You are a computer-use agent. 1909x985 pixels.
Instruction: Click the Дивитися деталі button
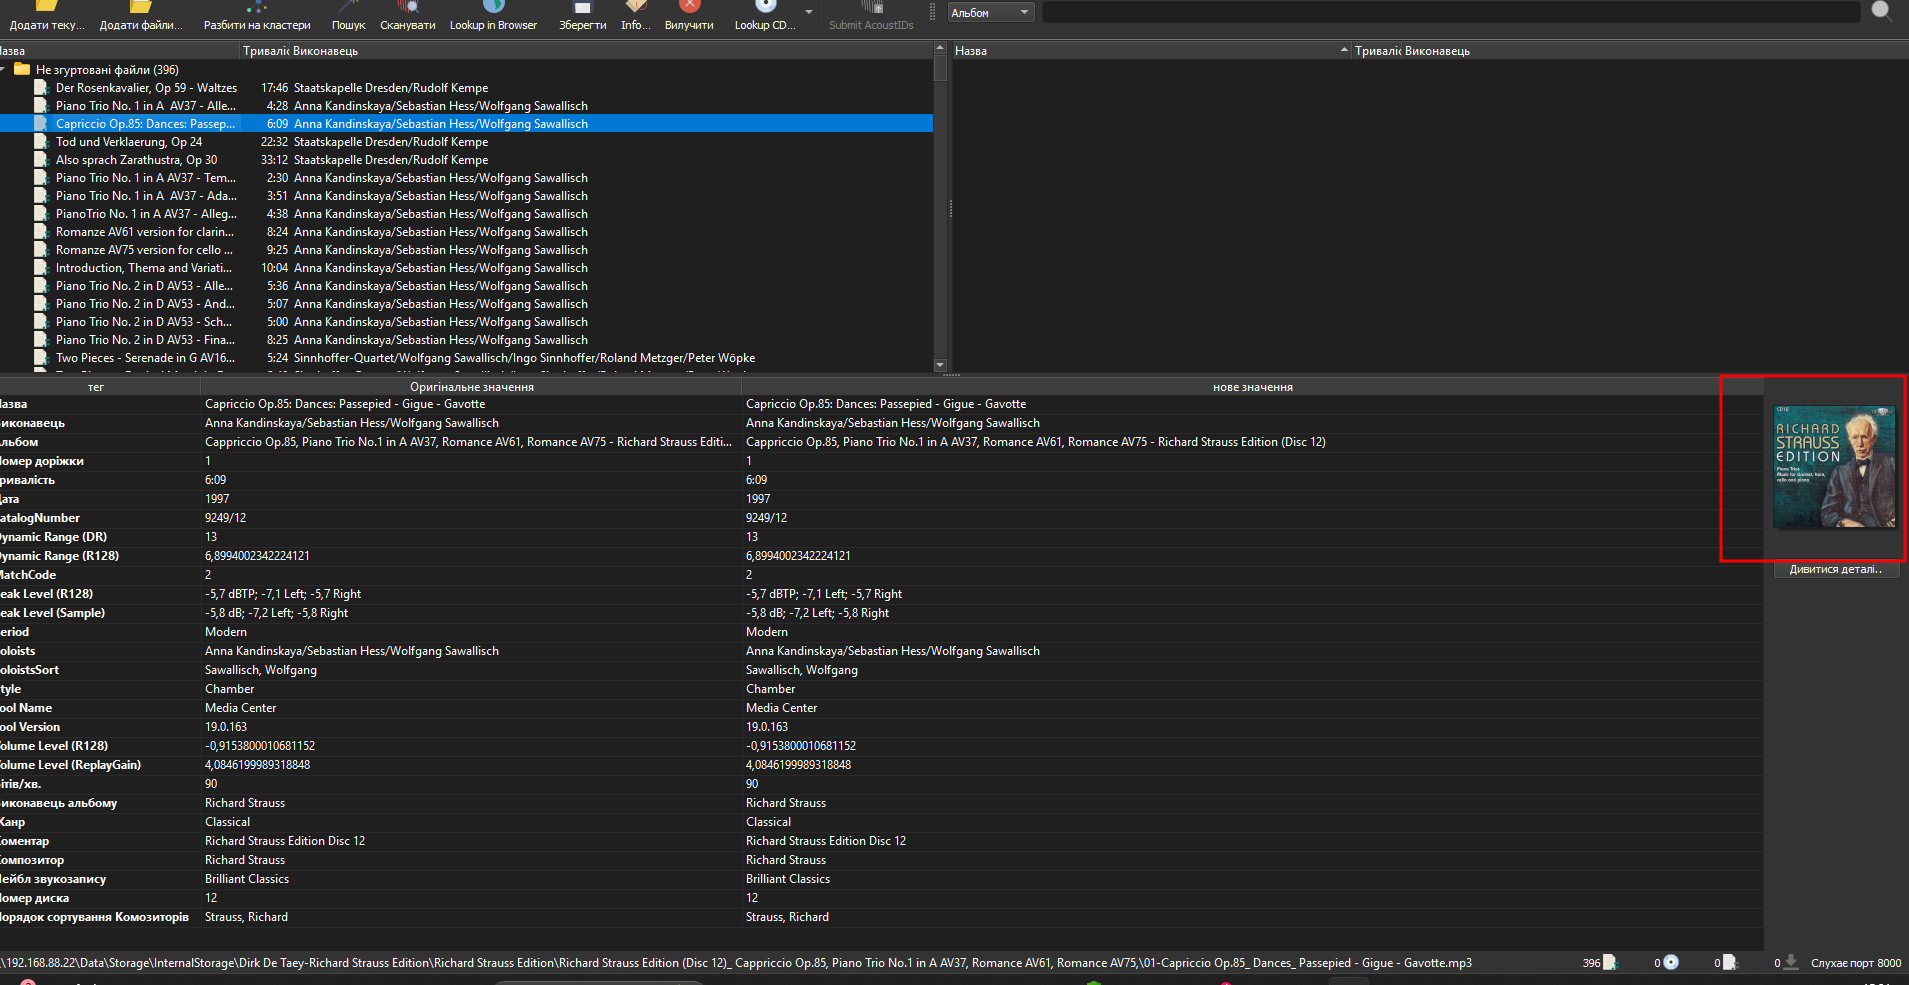[x=1835, y=569]
